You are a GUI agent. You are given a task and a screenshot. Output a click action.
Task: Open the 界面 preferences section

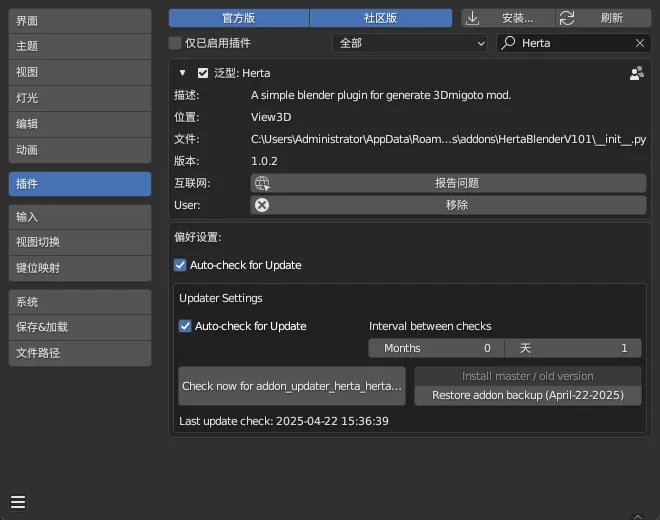pyautogui.click(x=80, y=21)
